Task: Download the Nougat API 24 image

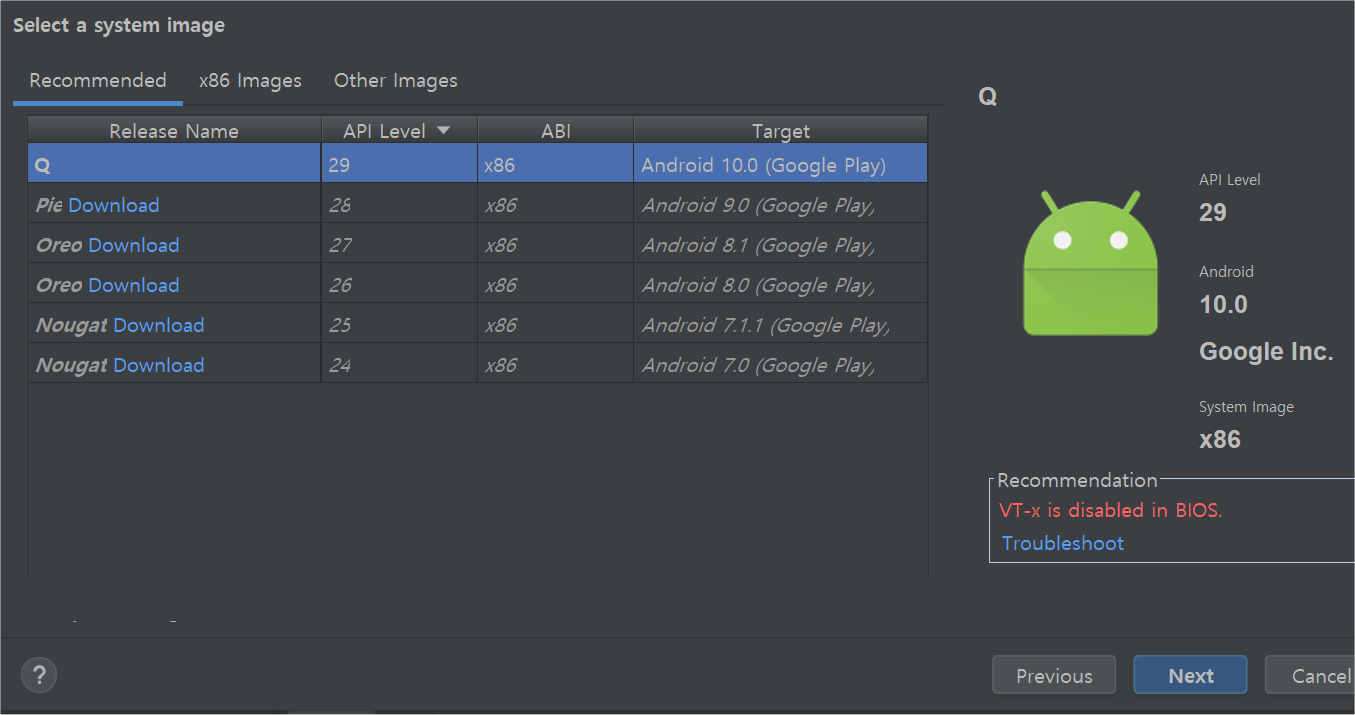Action: pyautogui.click(x=159, y=365)
